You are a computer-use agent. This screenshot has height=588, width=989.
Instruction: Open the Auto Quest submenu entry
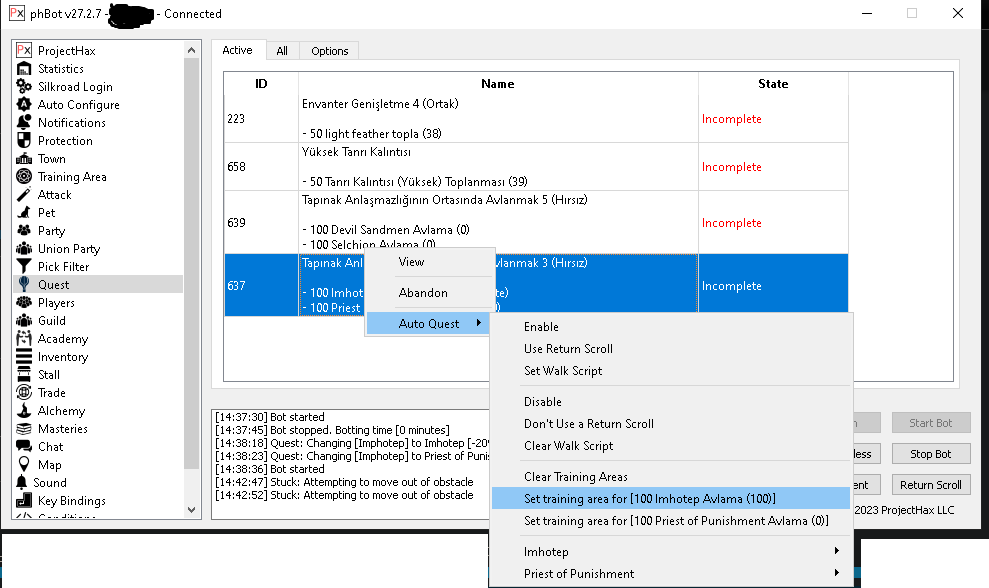click(430, 323)
